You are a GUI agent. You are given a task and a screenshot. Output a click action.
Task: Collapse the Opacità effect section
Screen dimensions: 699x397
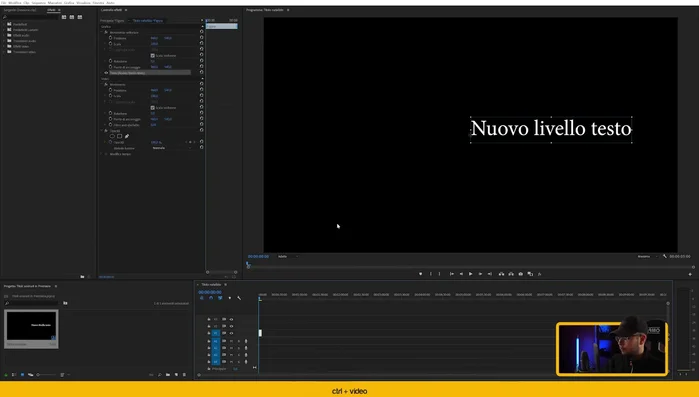[102, 131]
